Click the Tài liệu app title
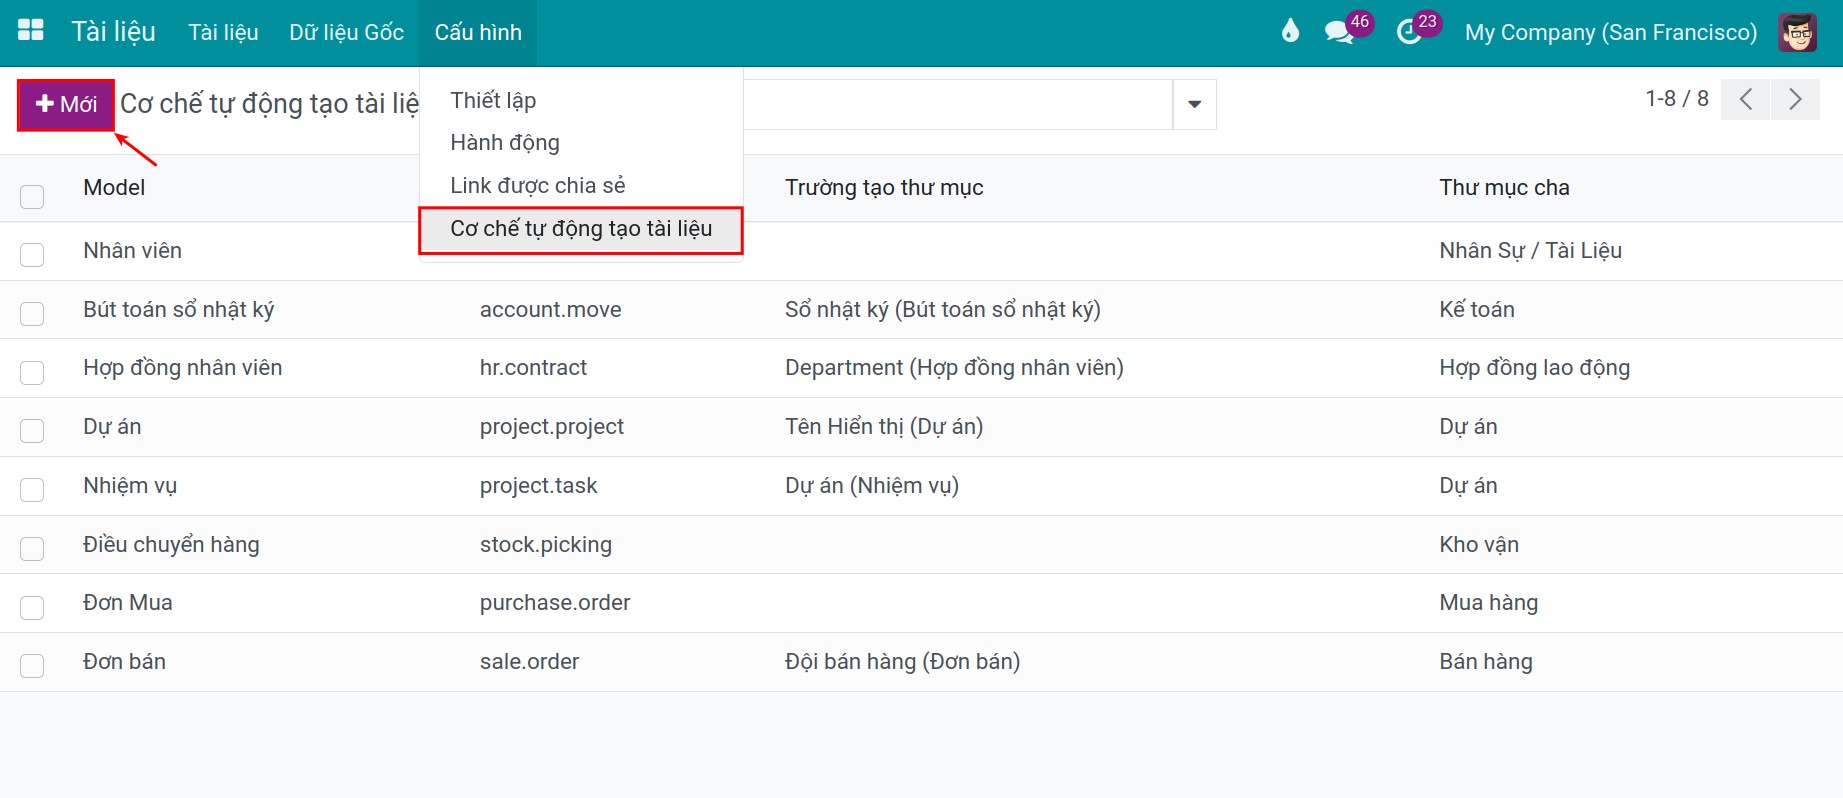Screen dimensions: 1843x798 pos(113,32)
